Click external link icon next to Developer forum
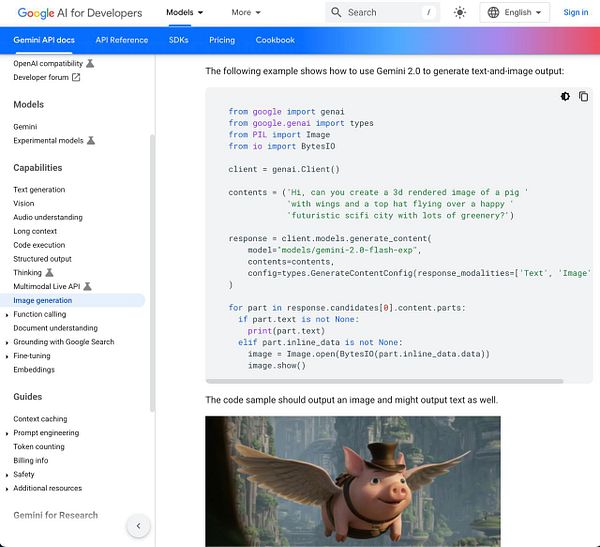 [x=76, y=77]
